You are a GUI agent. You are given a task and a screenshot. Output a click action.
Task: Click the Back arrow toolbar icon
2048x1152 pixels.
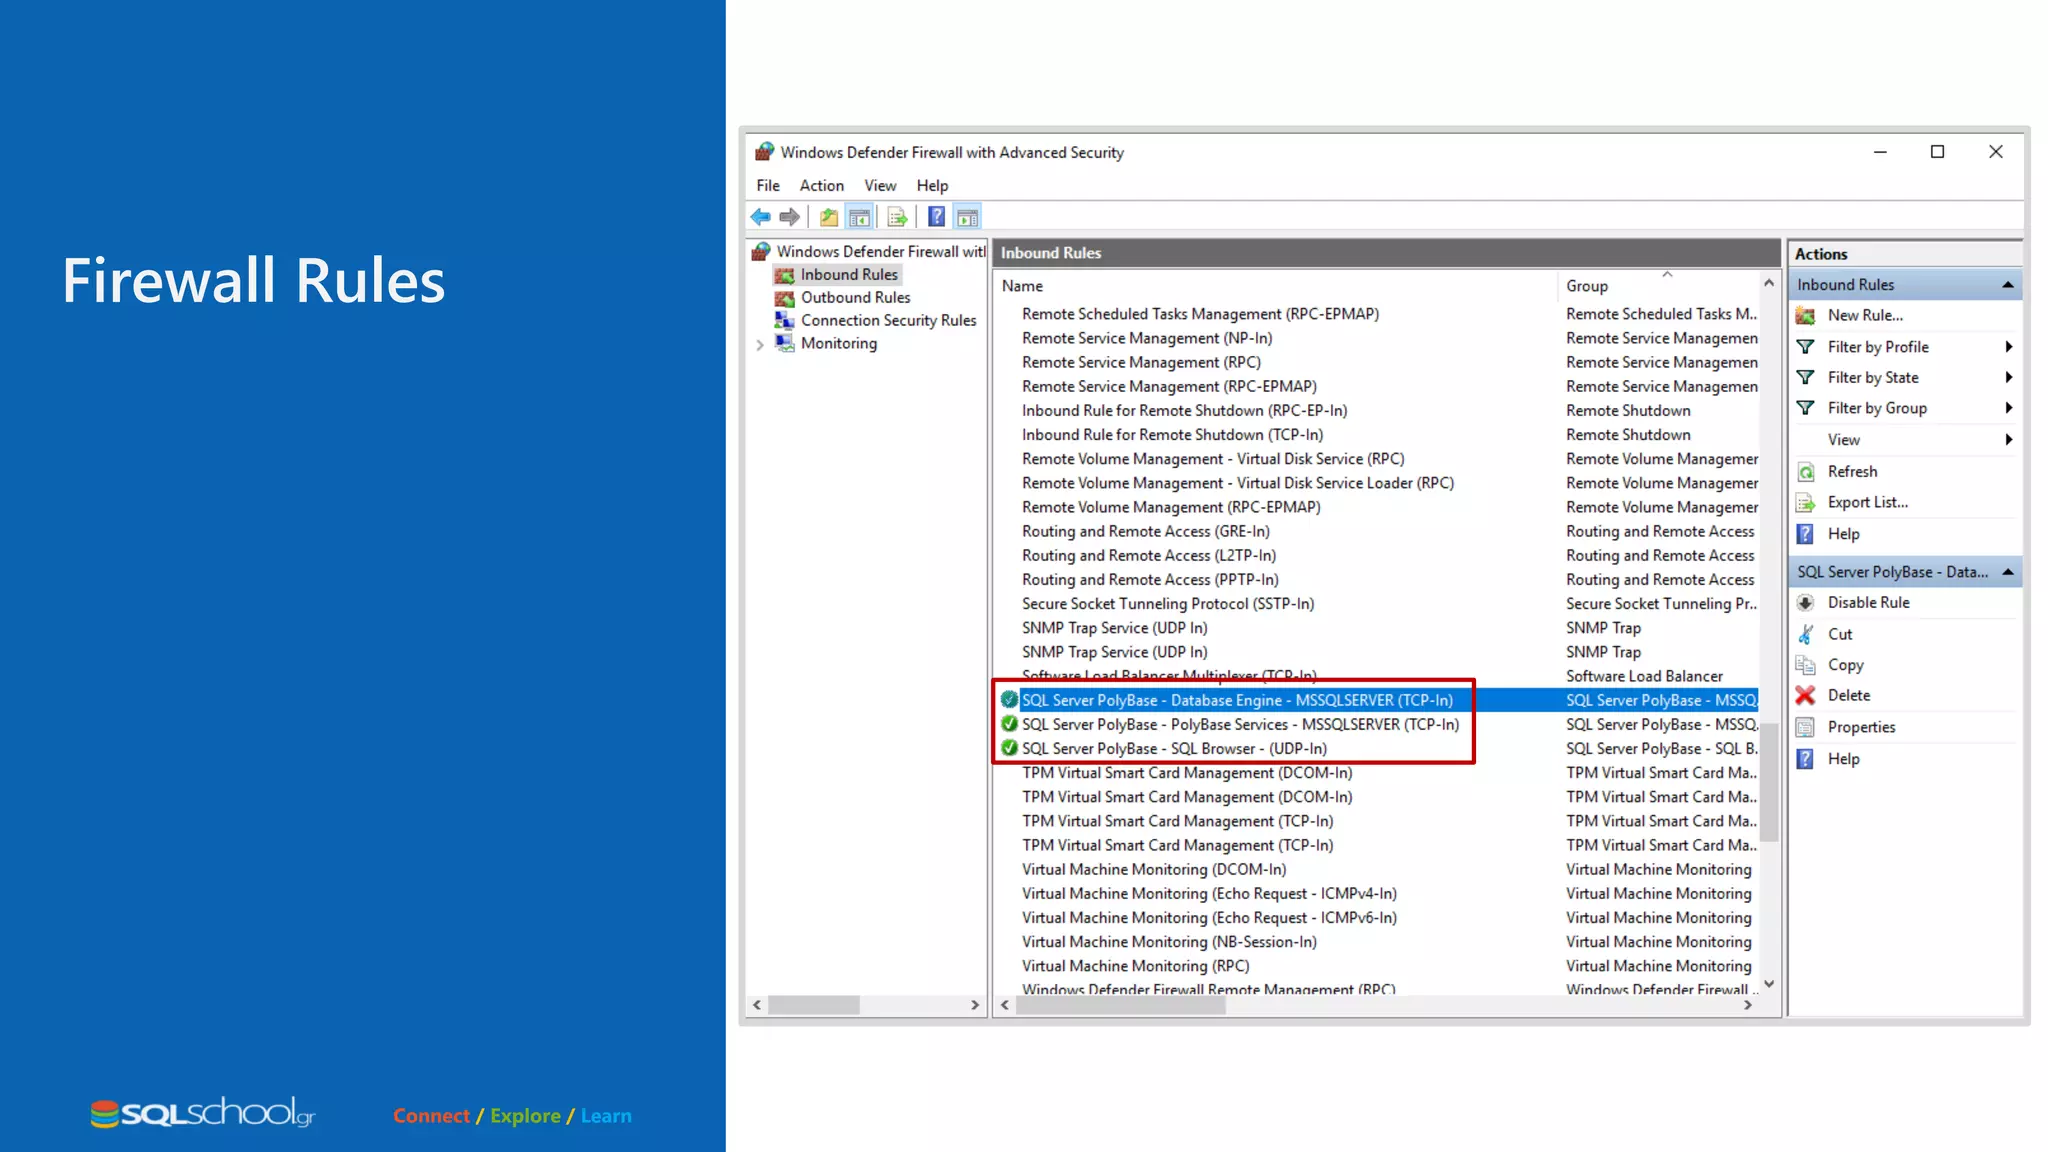click(x=761, y=217)
